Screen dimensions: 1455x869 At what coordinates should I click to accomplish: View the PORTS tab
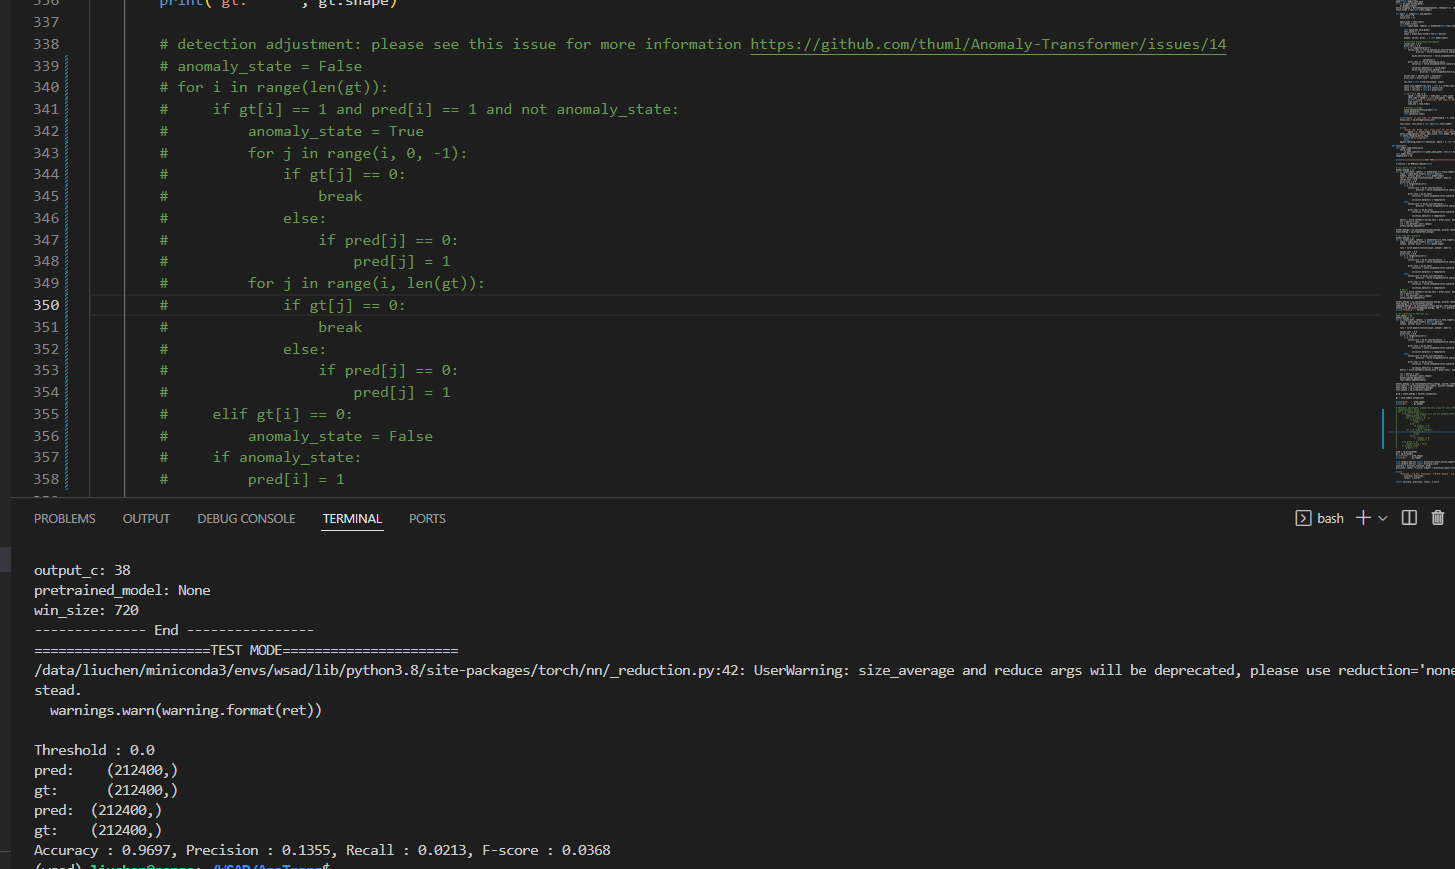(x=427, y=518)
